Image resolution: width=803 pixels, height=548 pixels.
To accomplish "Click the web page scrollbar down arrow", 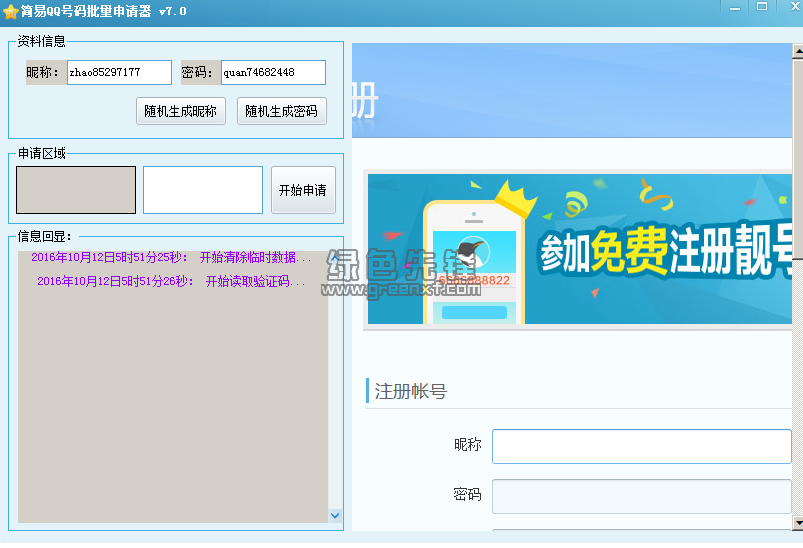I will click(x=797, y=523).
